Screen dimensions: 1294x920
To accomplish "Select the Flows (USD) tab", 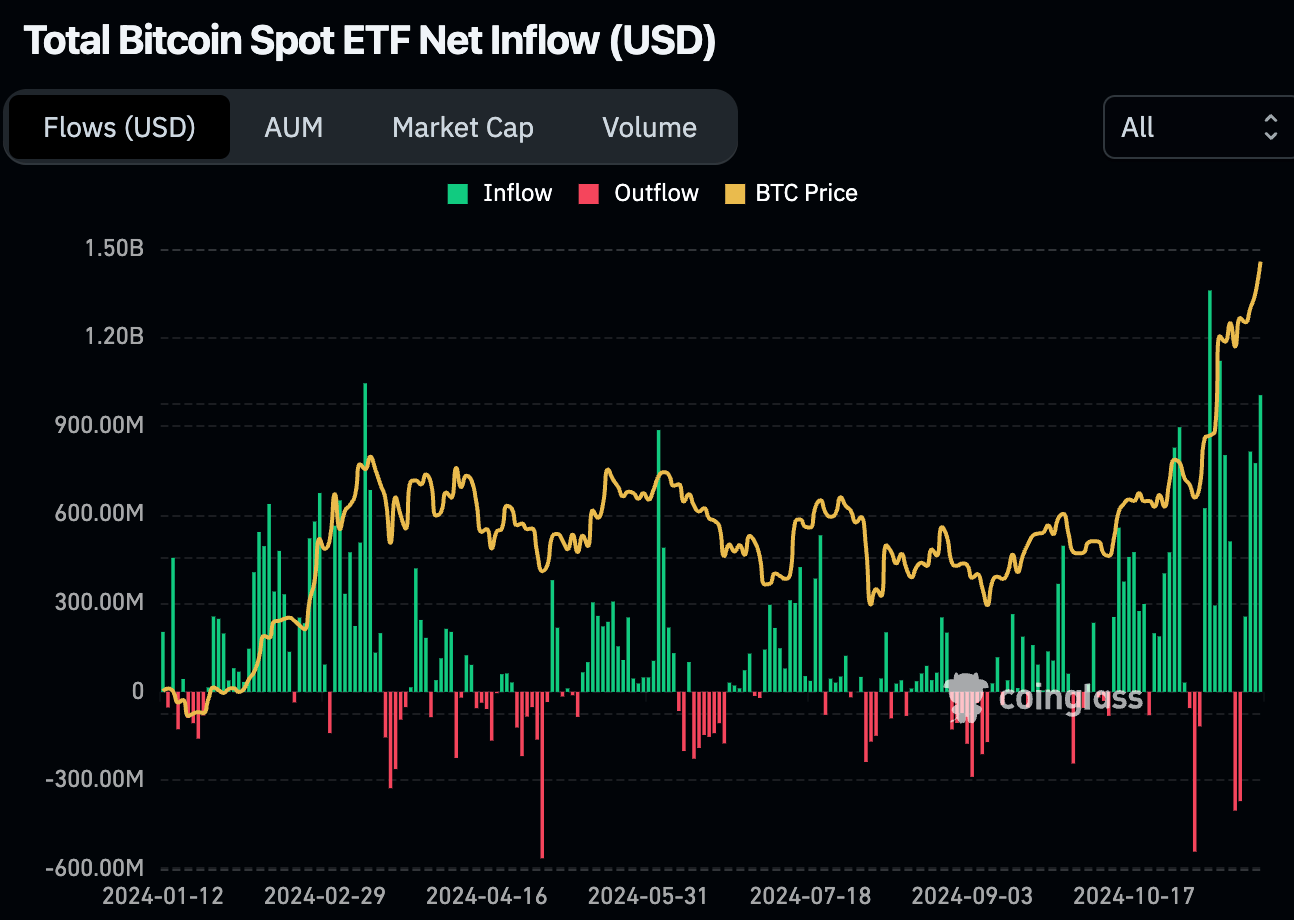I will 119,128.
